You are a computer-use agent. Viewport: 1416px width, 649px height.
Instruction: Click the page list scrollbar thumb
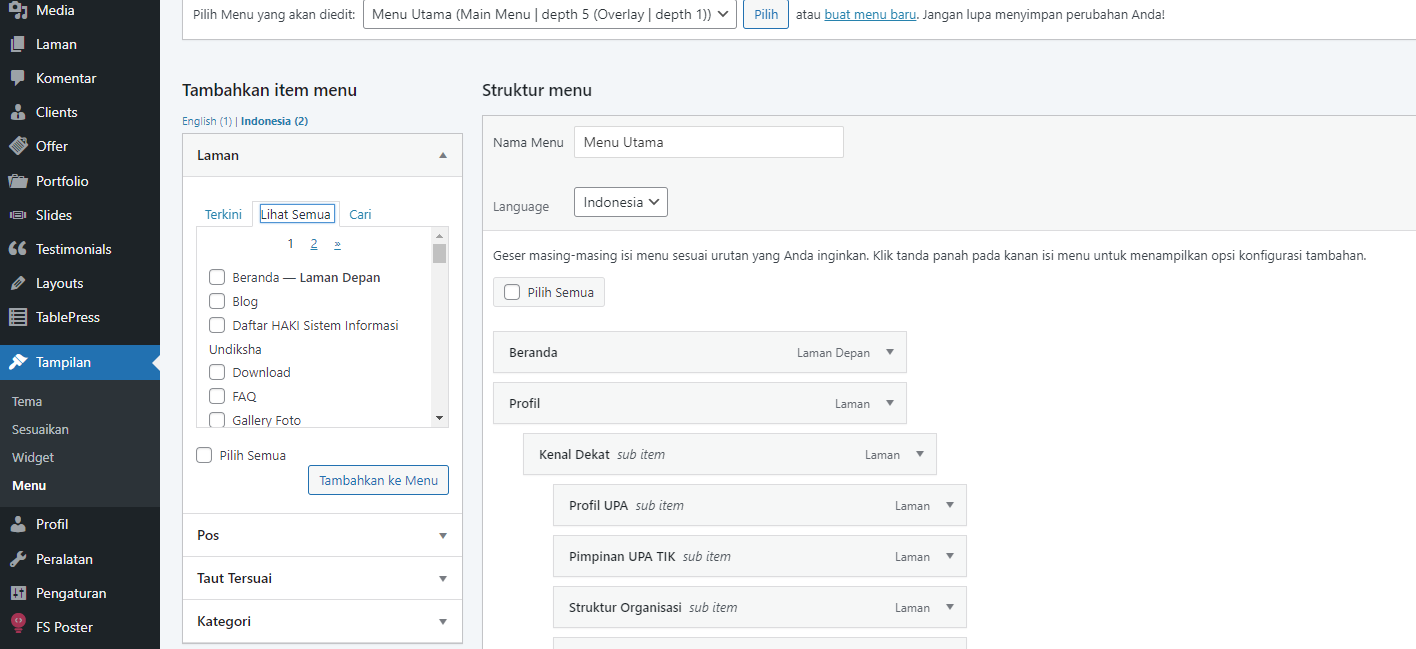(439, 252)
